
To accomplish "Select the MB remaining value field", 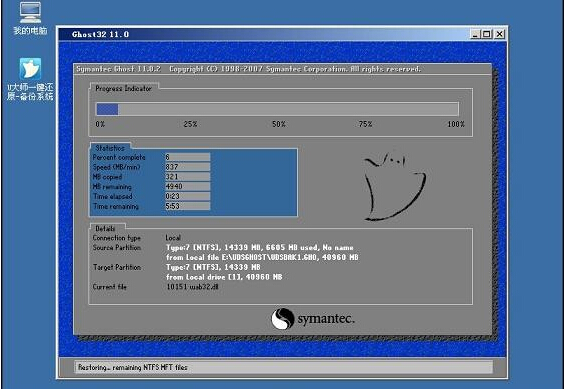I will pyautogui.click(x=187, y=186).
